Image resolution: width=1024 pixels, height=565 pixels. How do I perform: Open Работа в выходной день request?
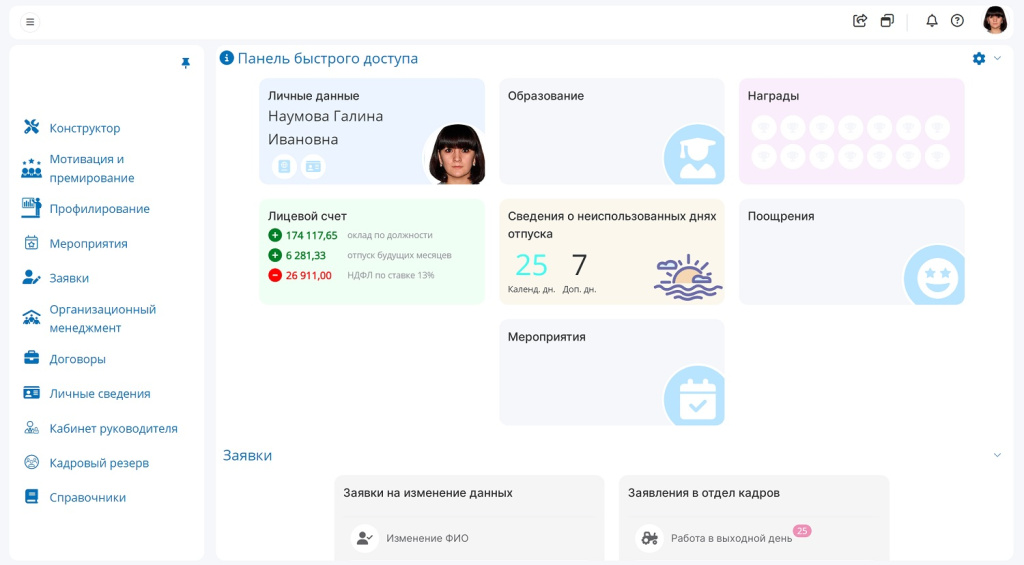tap(731, 539)
